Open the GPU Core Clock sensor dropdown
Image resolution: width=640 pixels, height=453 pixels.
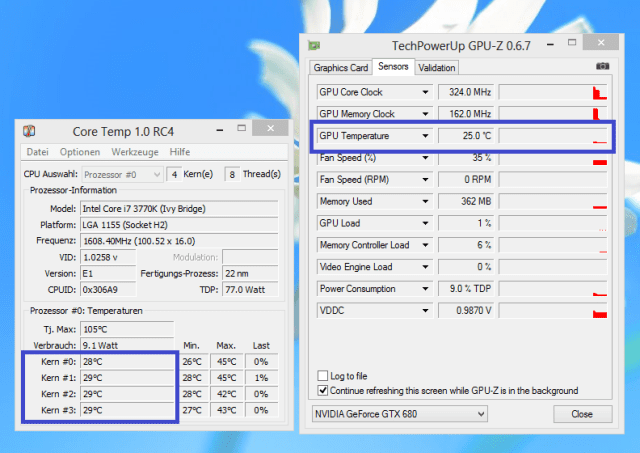(425, 92)
